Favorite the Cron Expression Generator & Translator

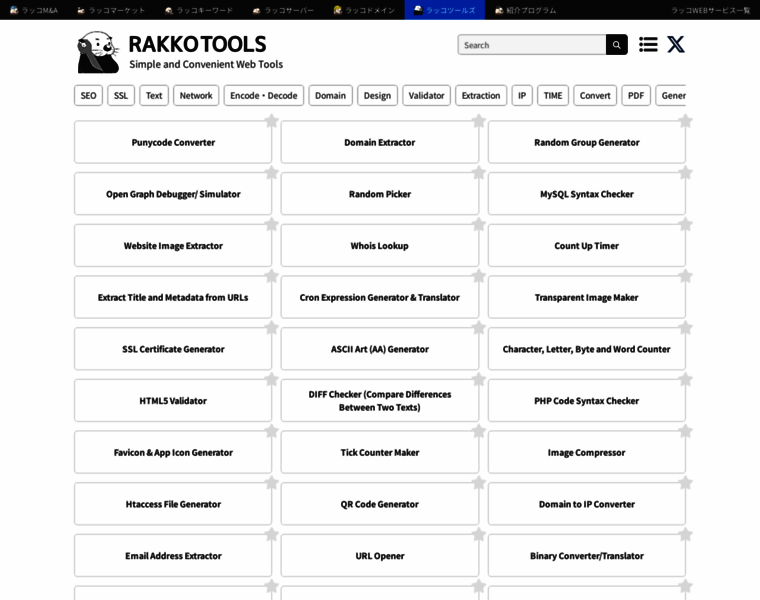(478, 276)
